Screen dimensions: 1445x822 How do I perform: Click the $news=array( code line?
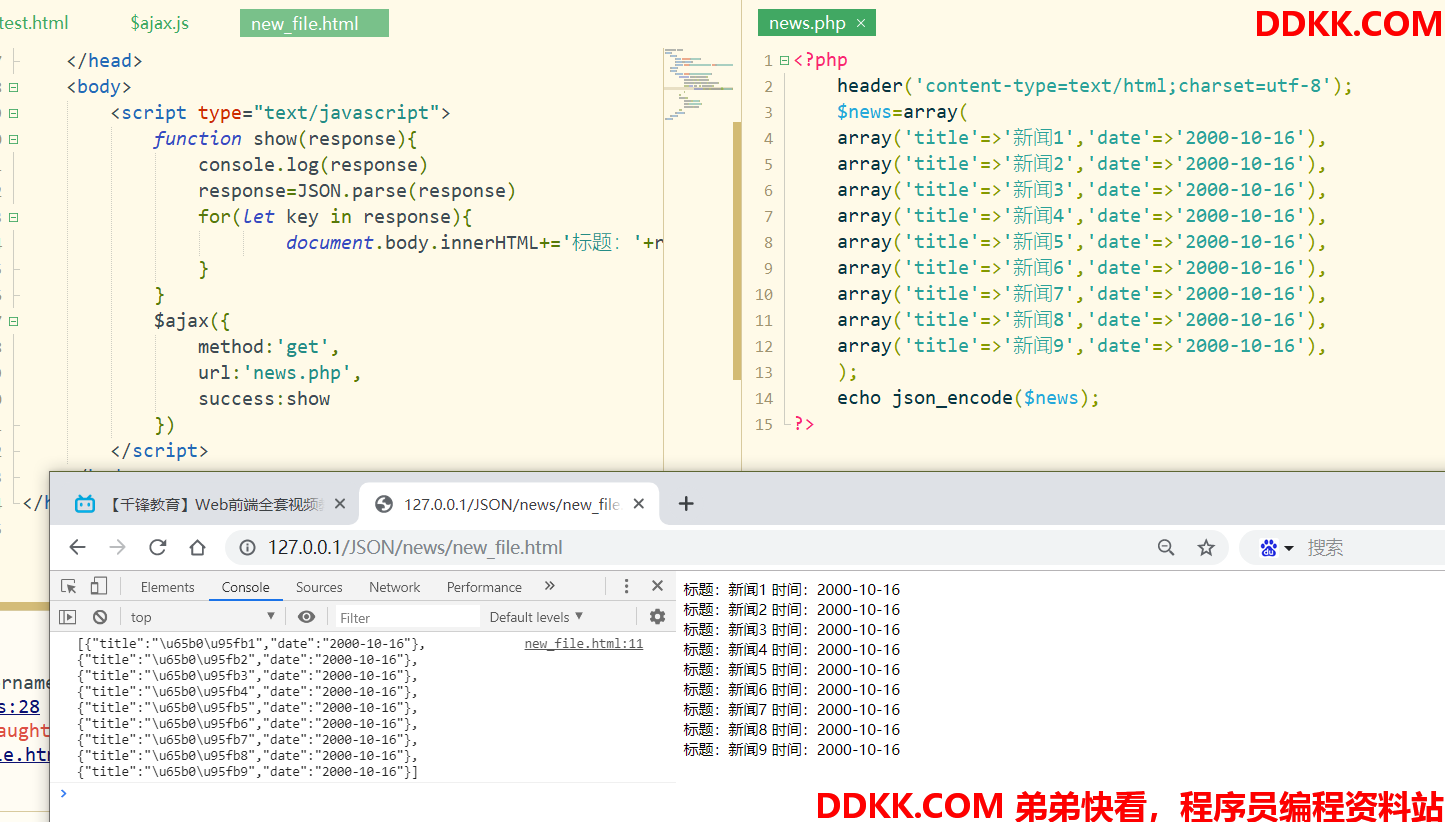[x=903, y=112]
